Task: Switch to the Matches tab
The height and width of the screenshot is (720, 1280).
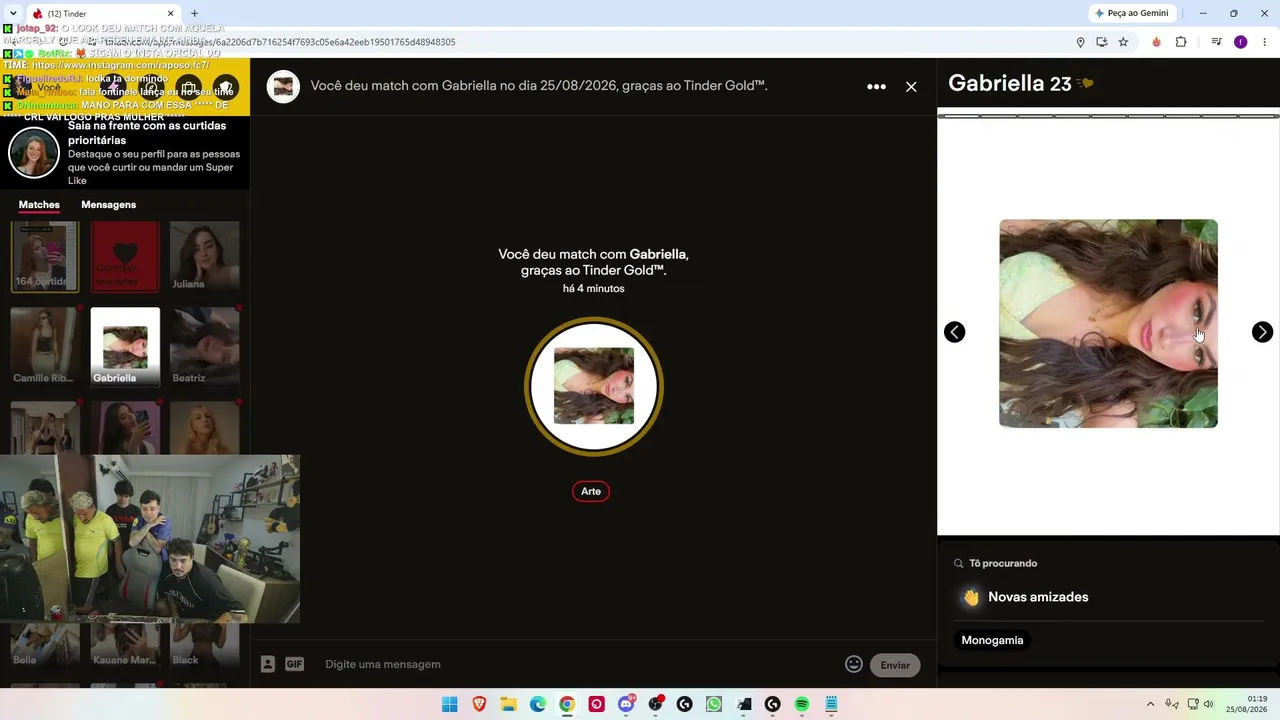Action: (x=39, y=205)
